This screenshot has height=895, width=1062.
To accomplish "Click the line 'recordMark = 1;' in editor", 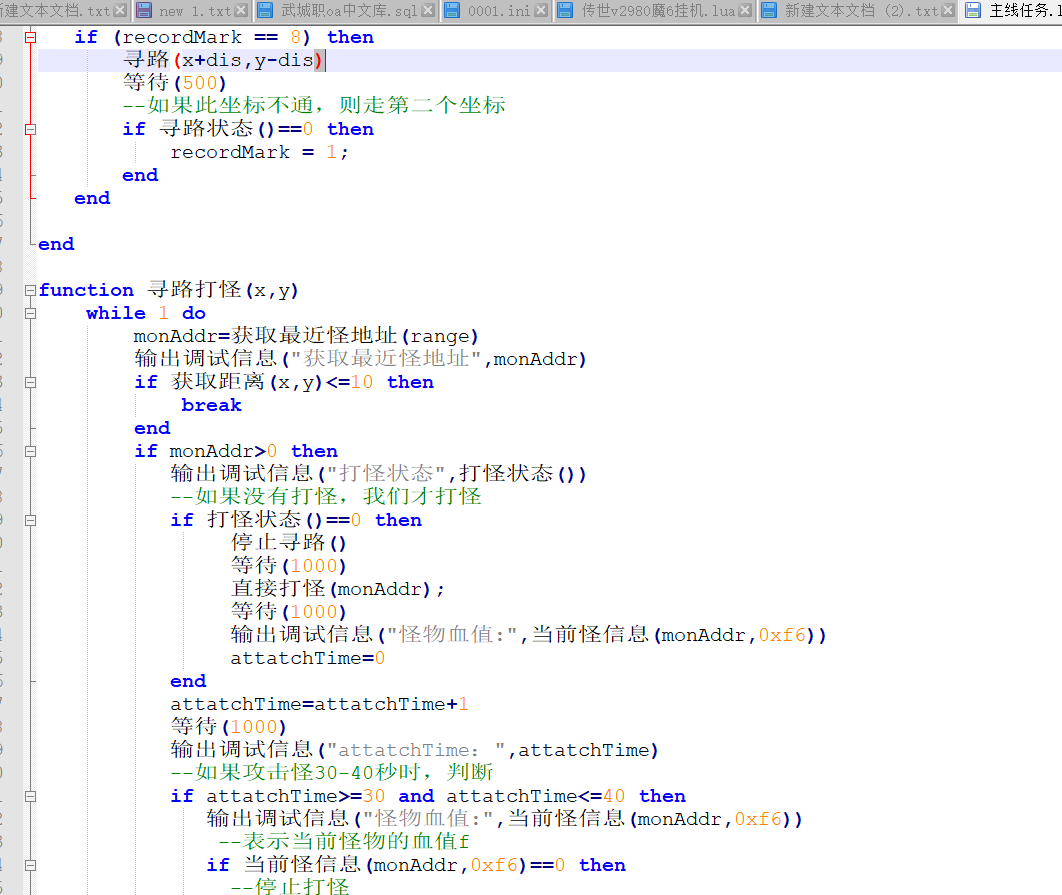I will coord(260,152).
